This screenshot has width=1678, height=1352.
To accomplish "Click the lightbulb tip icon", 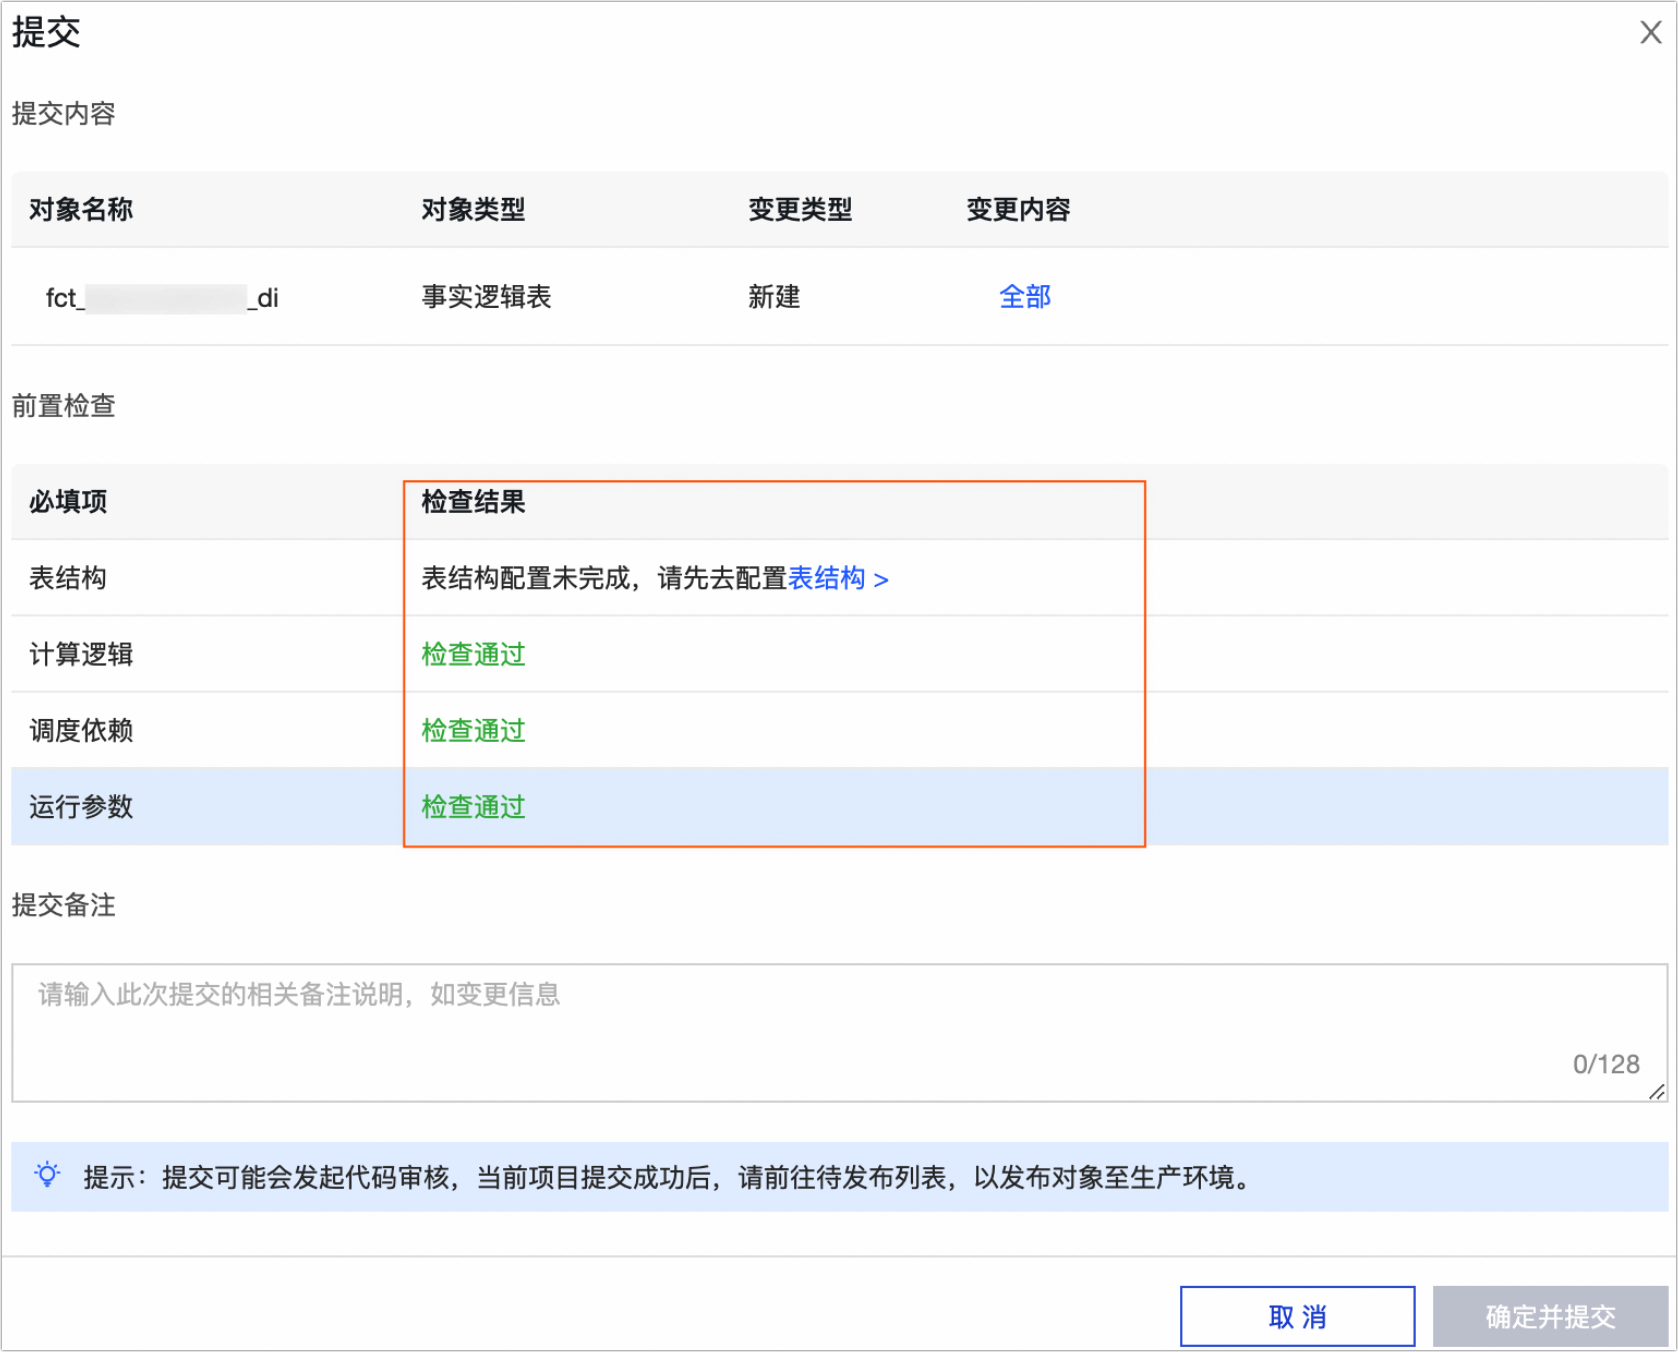I will coord(47,1175).
